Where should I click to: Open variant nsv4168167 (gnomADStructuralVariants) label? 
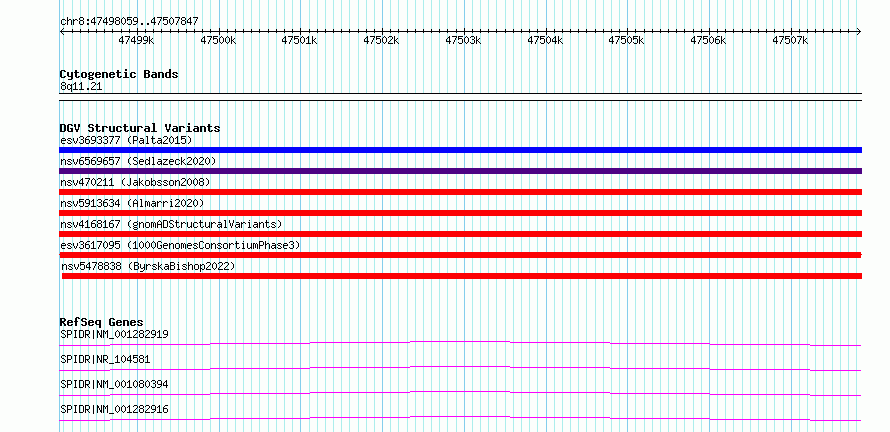click(x=171, y=224)
